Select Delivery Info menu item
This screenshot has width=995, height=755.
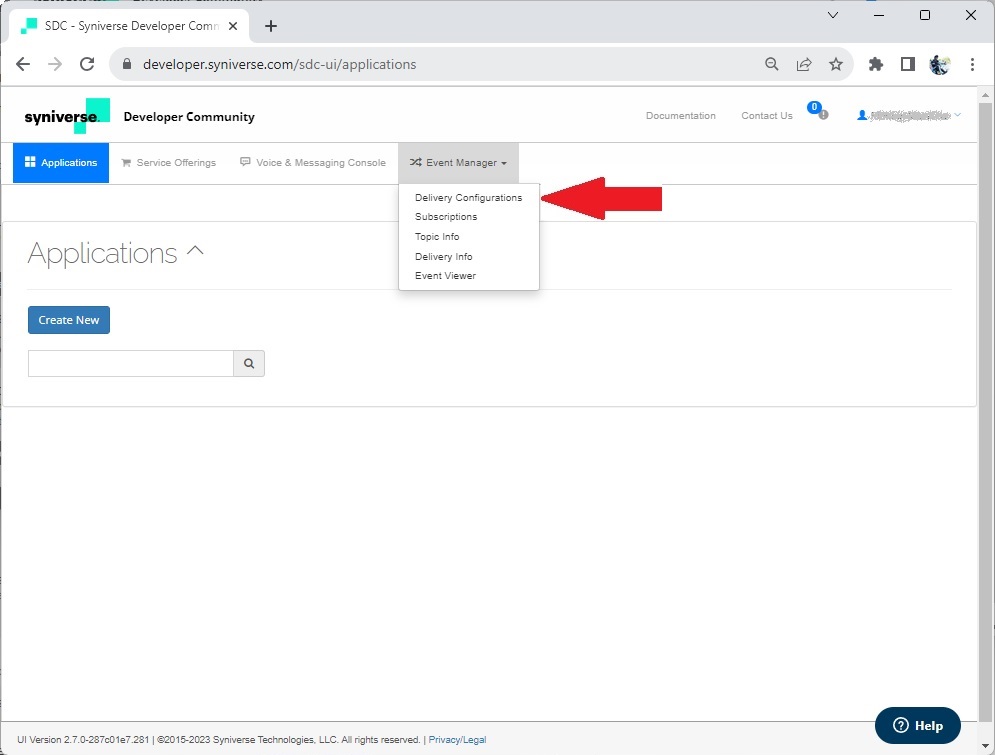(444, 256)
